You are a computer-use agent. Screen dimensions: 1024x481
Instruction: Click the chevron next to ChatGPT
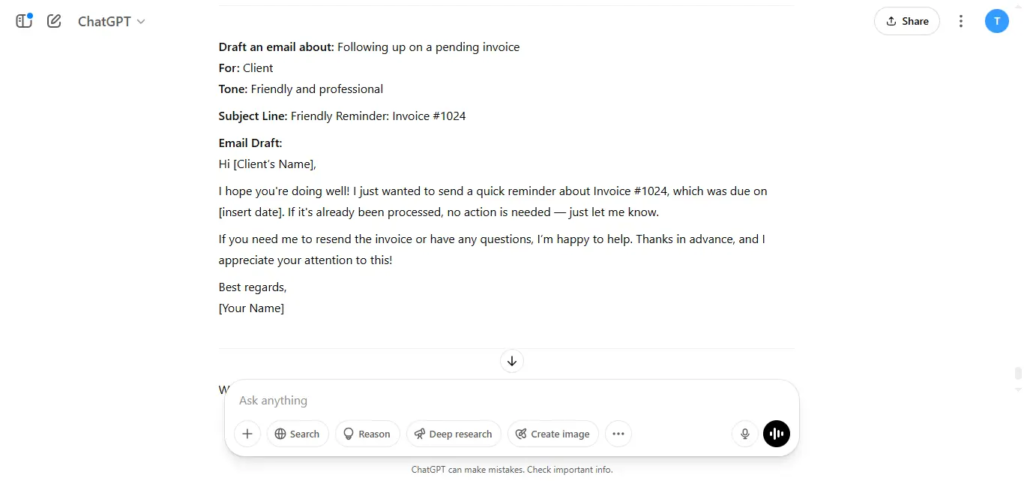tap(141, 22)
